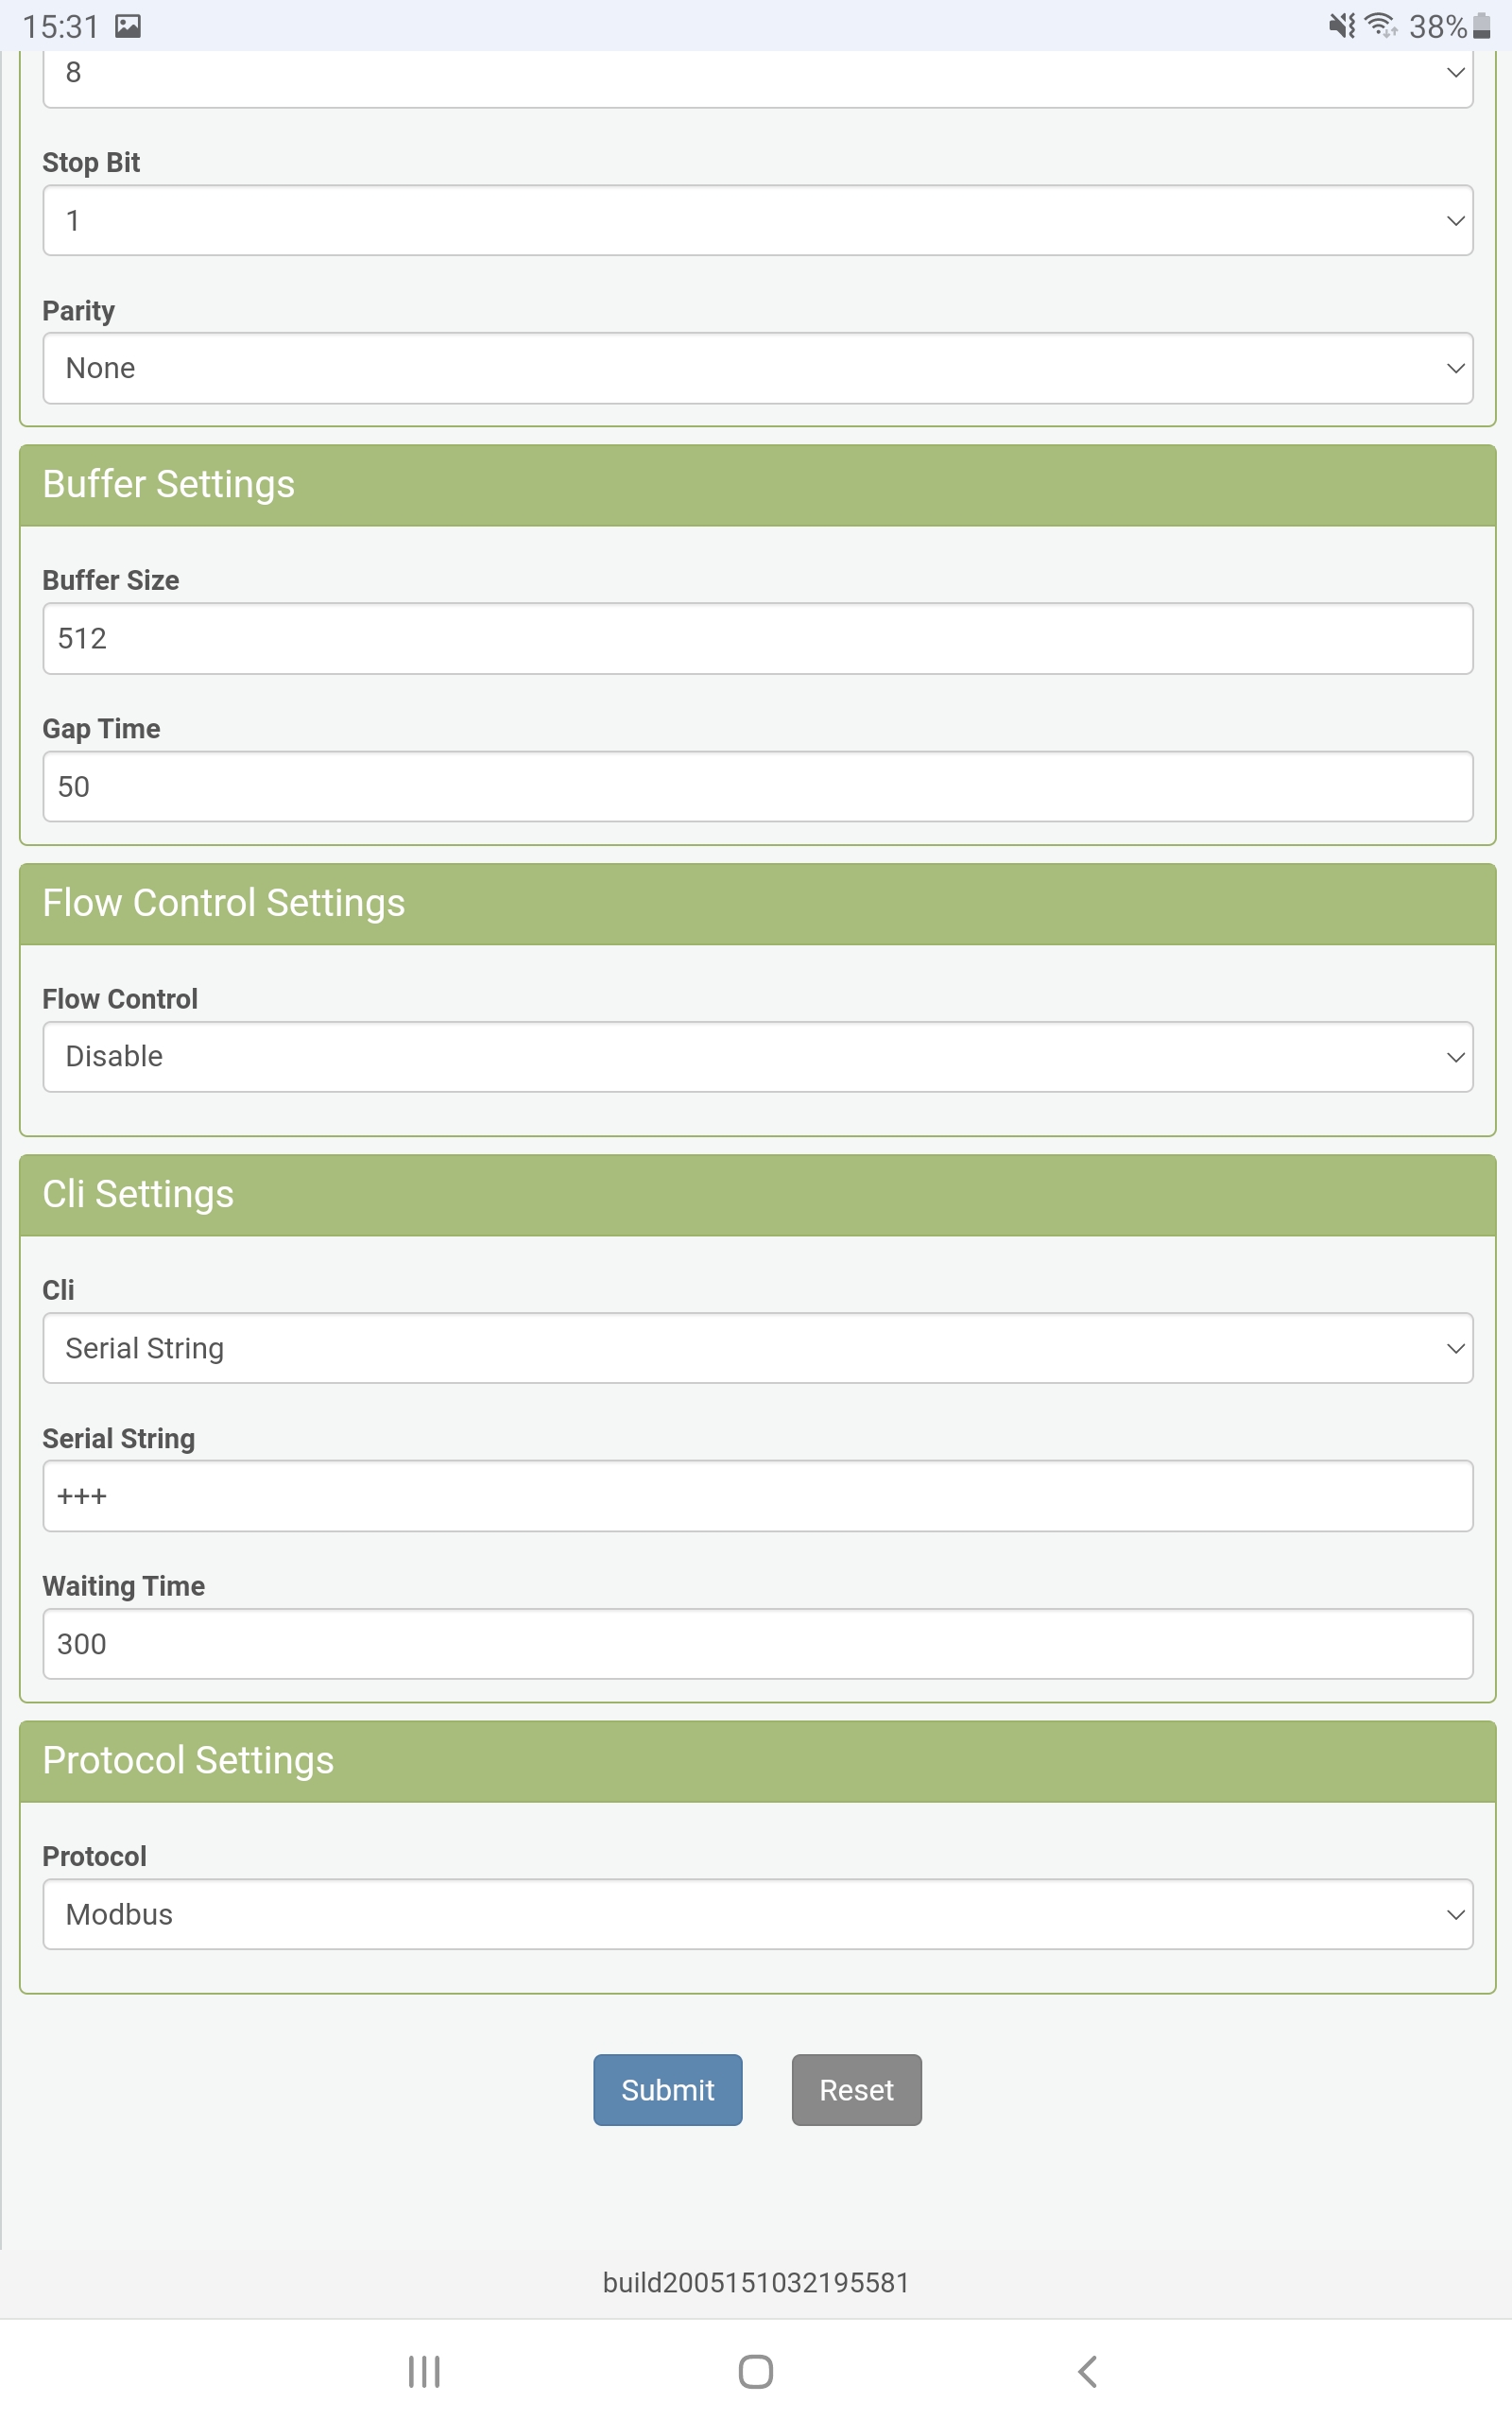Open the Protocol dropdown showing Modbus
The image size is (1512, 2420).
pos(757,1914)
